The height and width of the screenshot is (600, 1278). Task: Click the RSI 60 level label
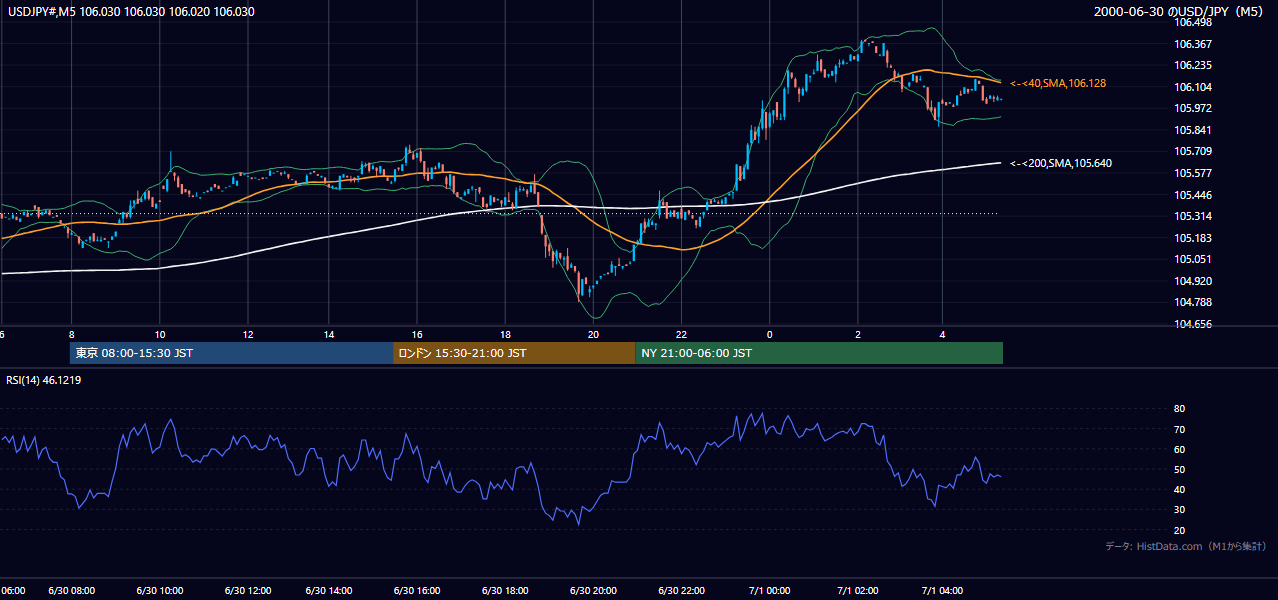[x=1179, y=449]
